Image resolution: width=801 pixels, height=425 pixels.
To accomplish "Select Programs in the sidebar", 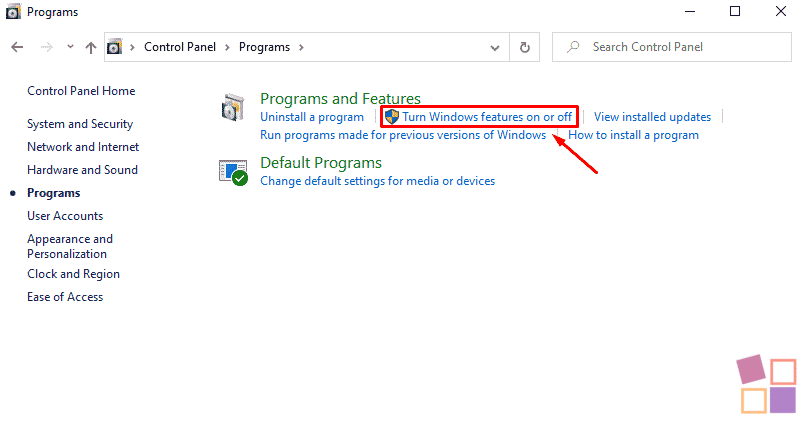I will pyautogui.click(x=54, y=193).
